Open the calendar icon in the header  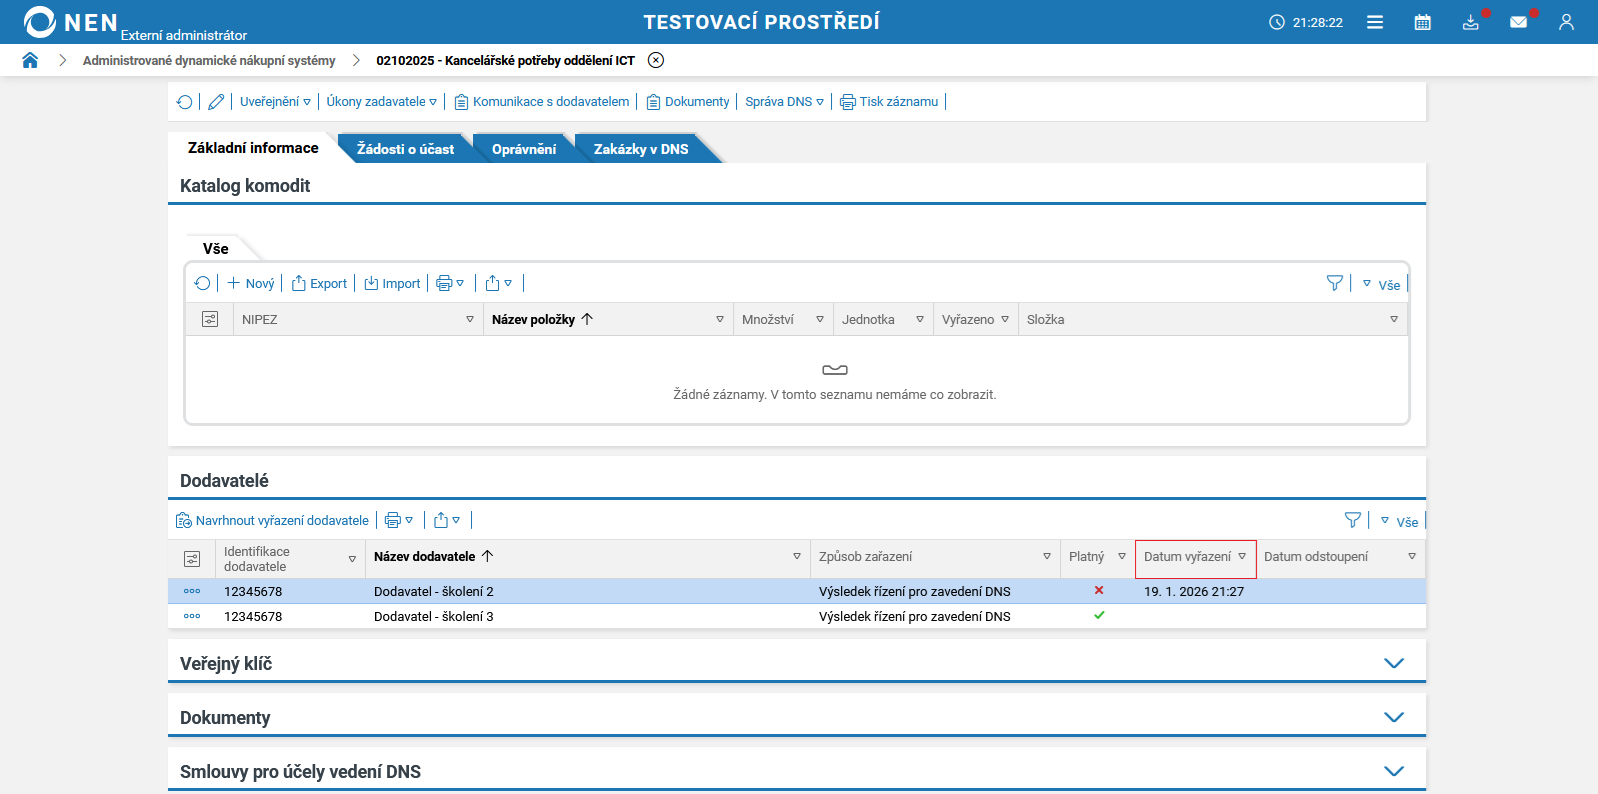point(1423,22)
